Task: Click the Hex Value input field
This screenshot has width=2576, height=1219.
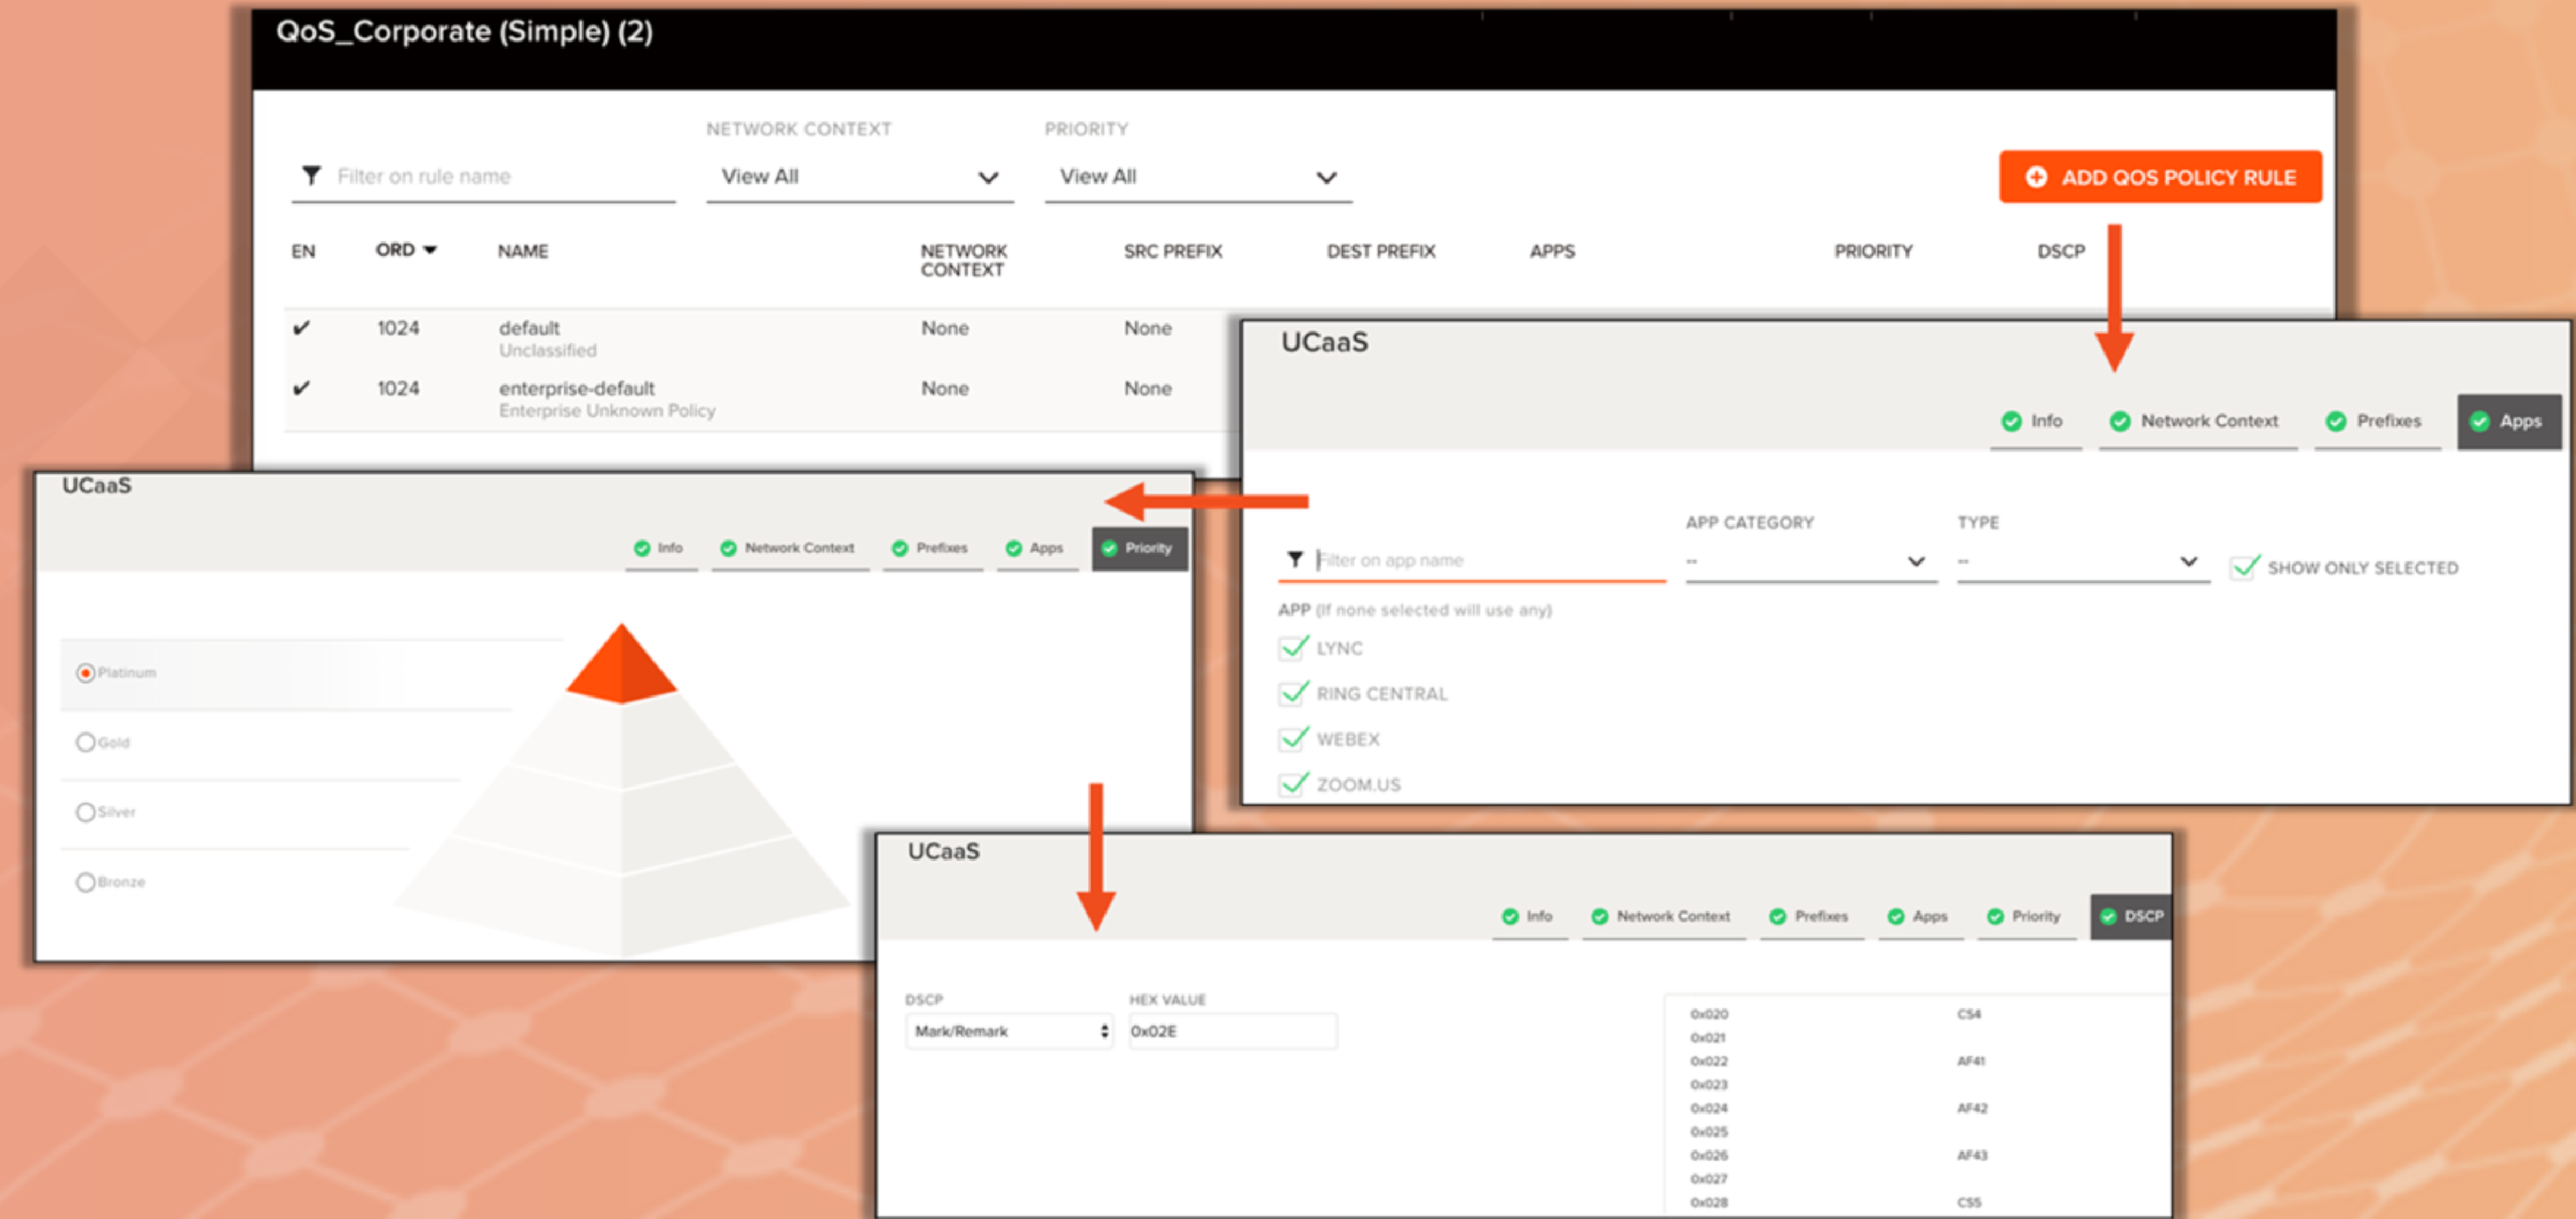Action: click(x=1232, y=1031)
